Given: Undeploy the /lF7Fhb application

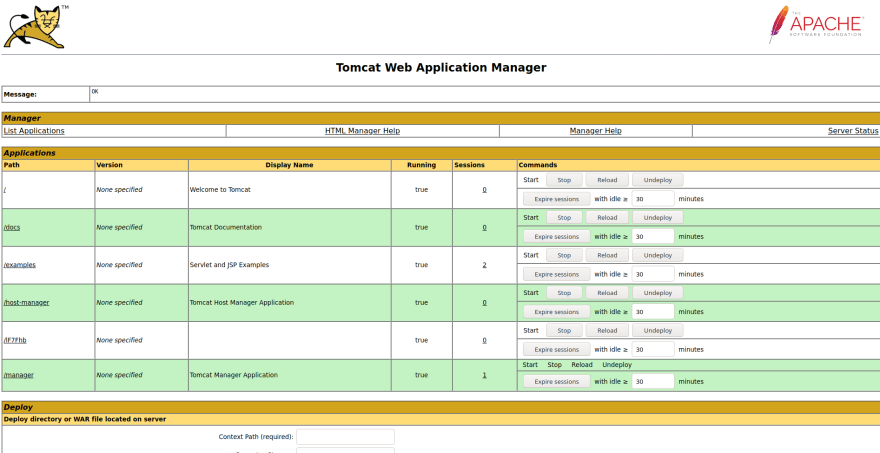Looking at the screenshot, I should (x=657, y=331).
